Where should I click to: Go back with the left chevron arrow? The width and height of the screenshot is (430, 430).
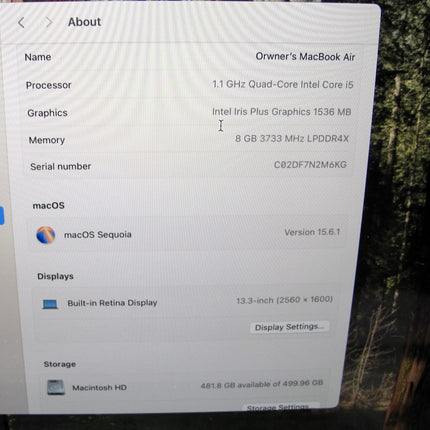pos(21,23)
